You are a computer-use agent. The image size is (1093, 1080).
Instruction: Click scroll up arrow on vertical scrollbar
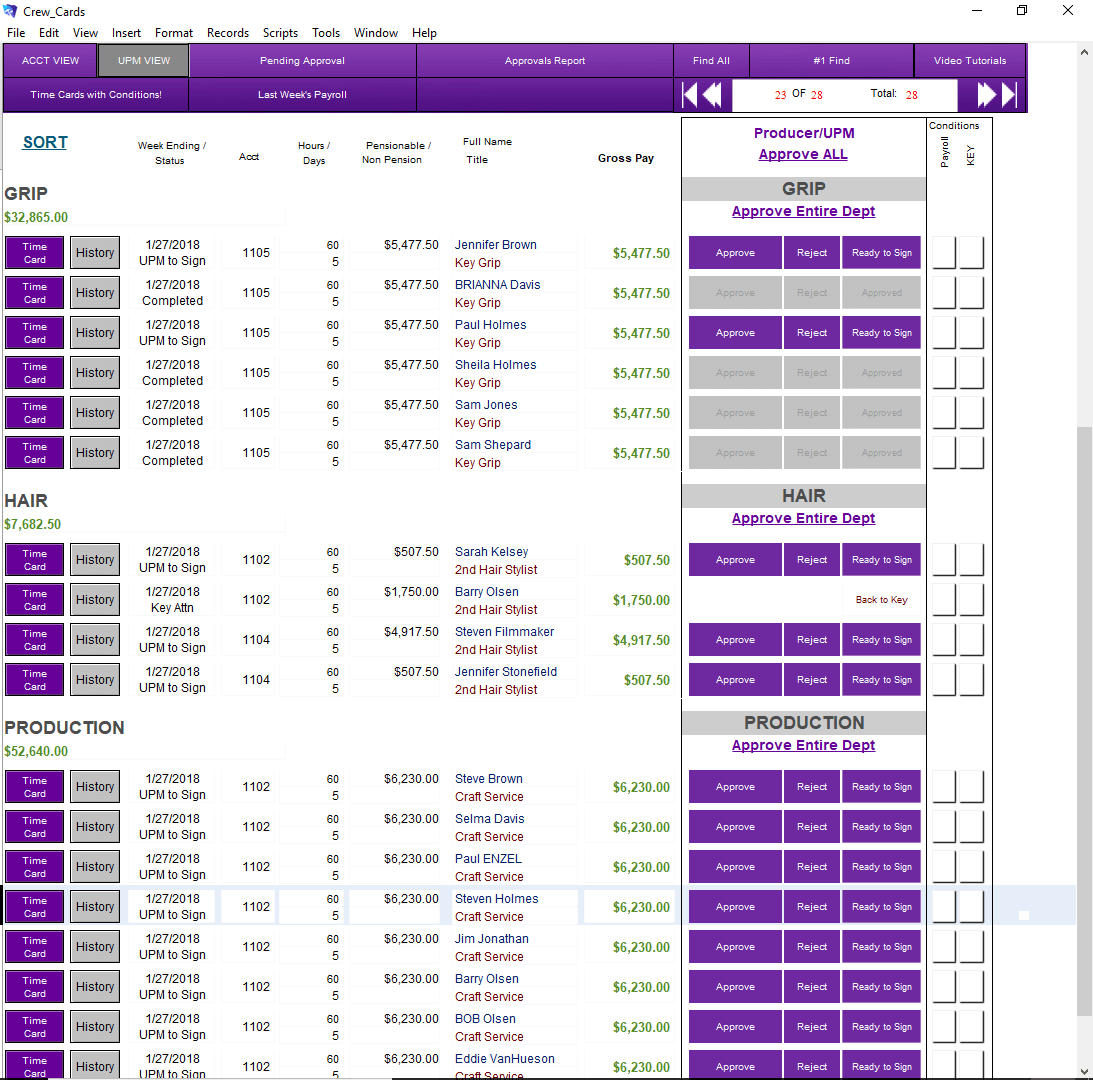(x=1084, y=52)
